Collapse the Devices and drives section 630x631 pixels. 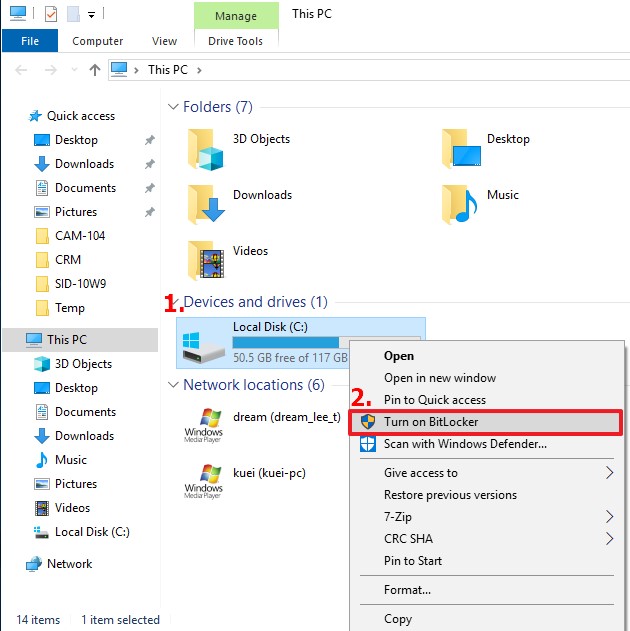174,302
